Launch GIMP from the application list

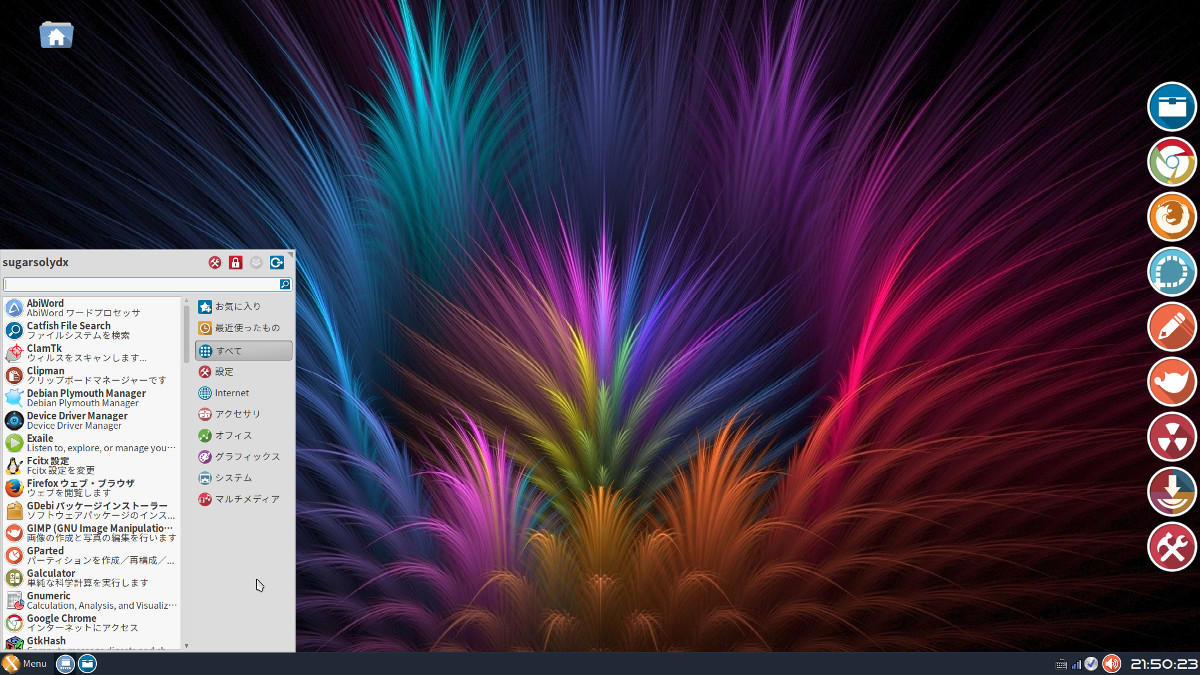tap(91, 533)
